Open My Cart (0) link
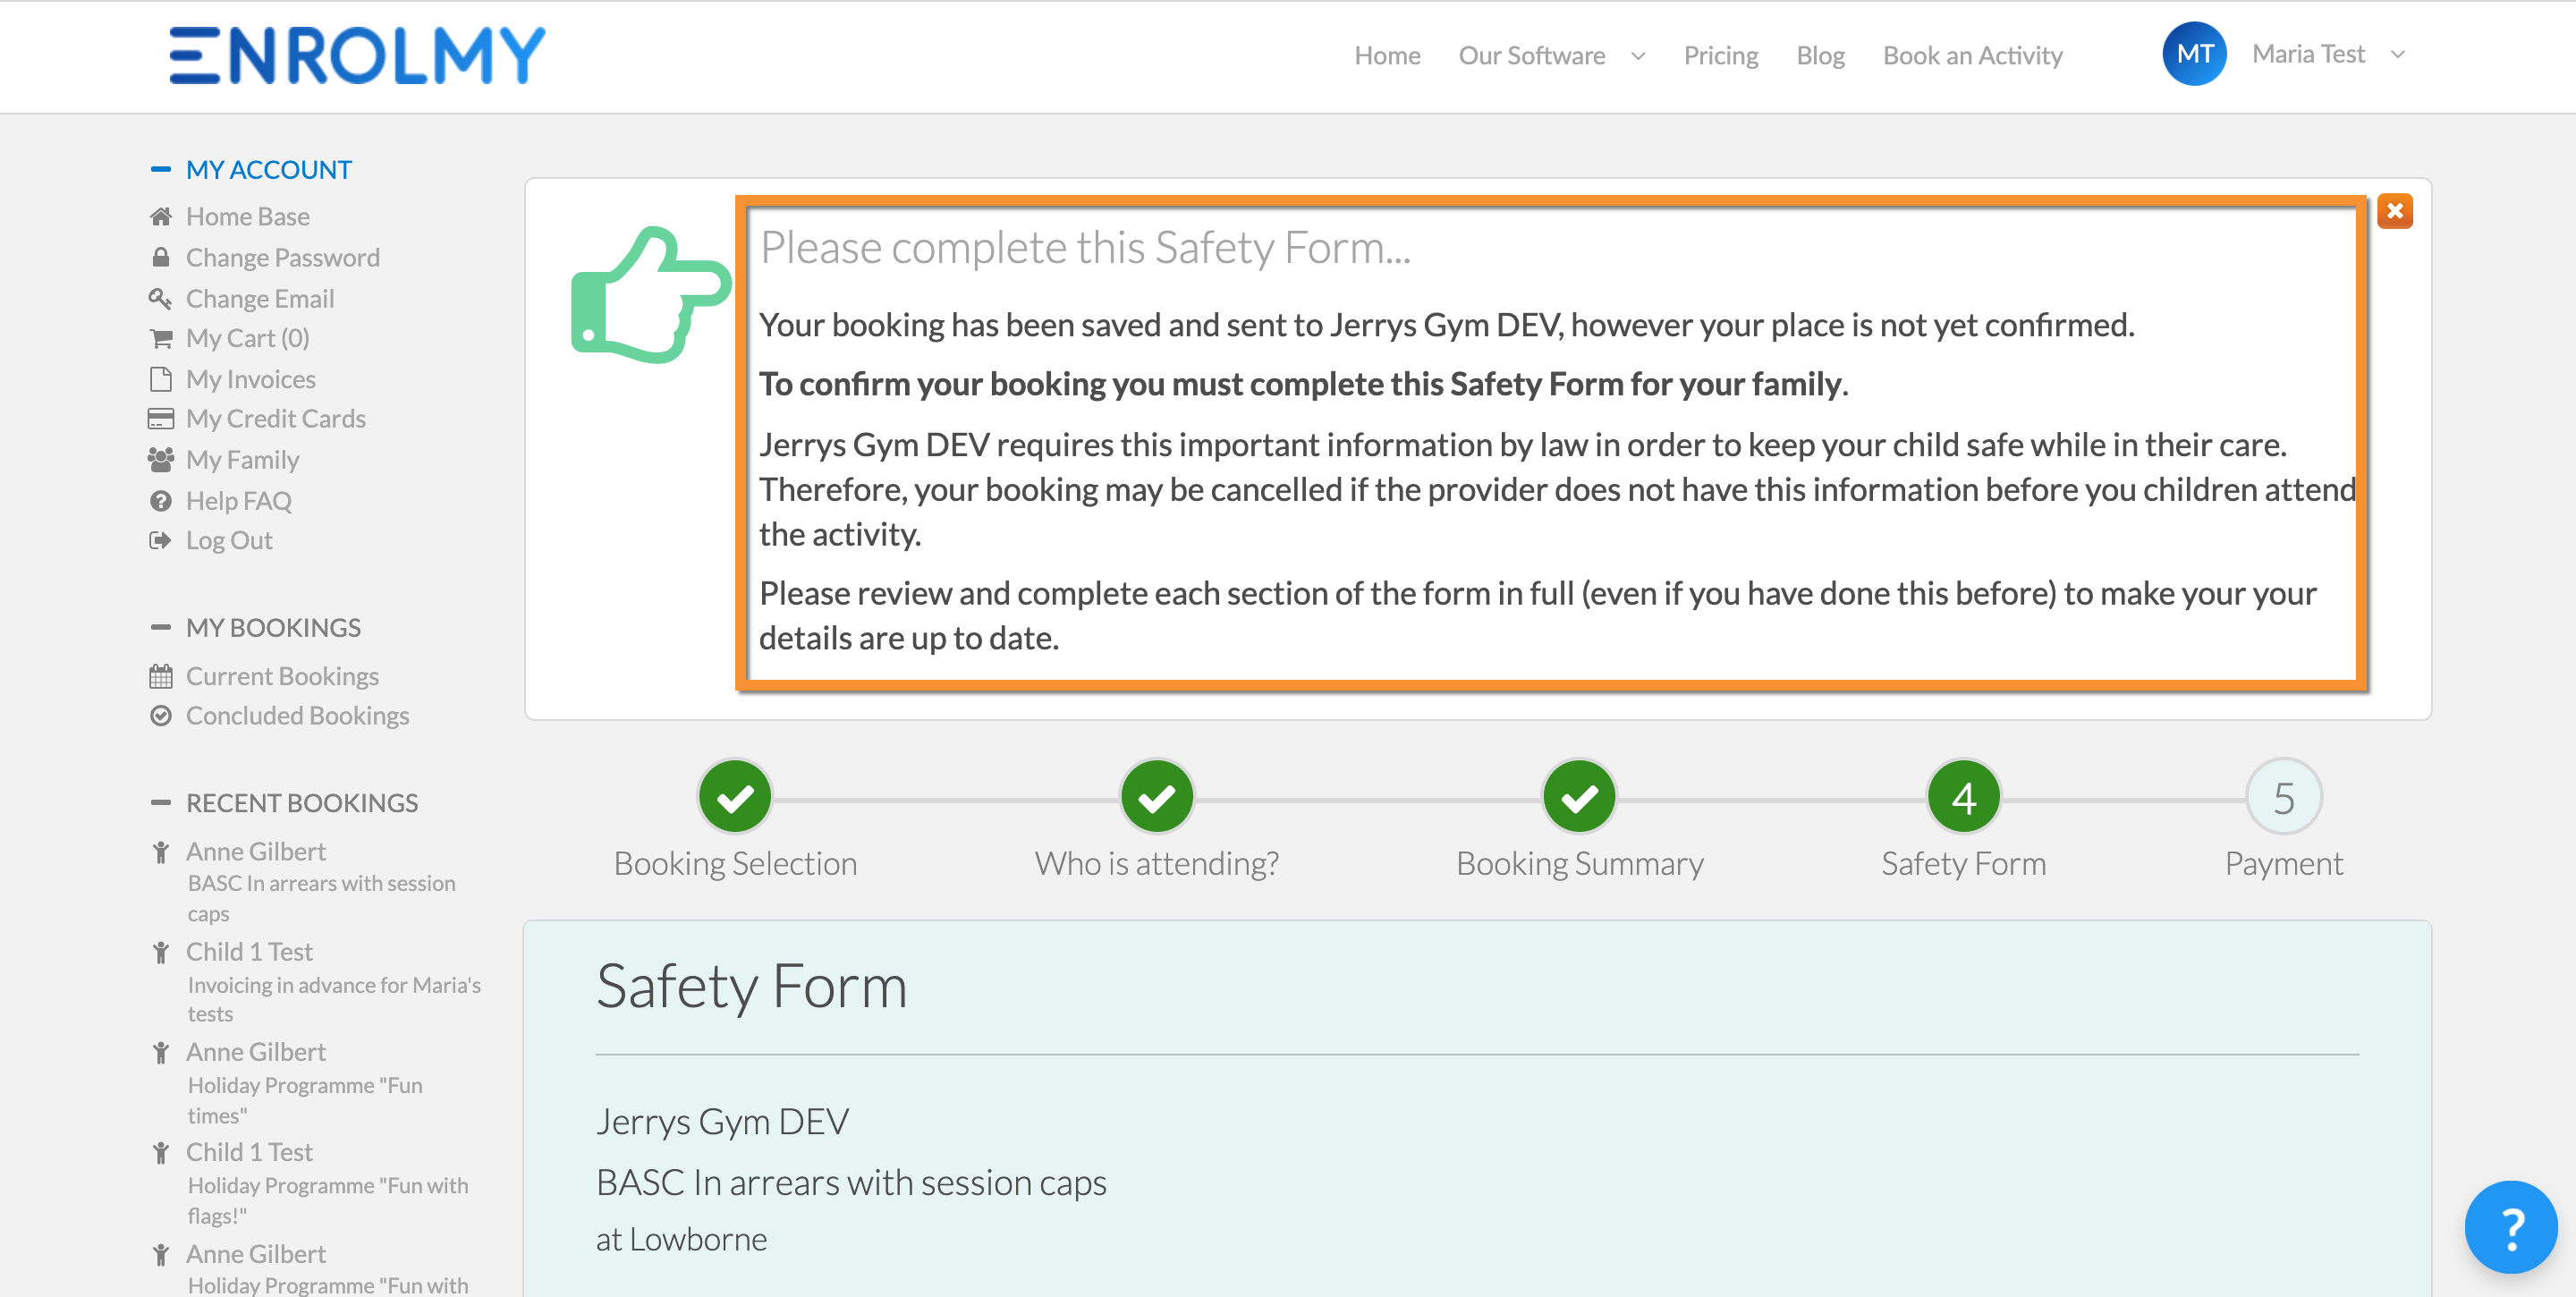2576x1297 pixels. click(x=247, y=338)
